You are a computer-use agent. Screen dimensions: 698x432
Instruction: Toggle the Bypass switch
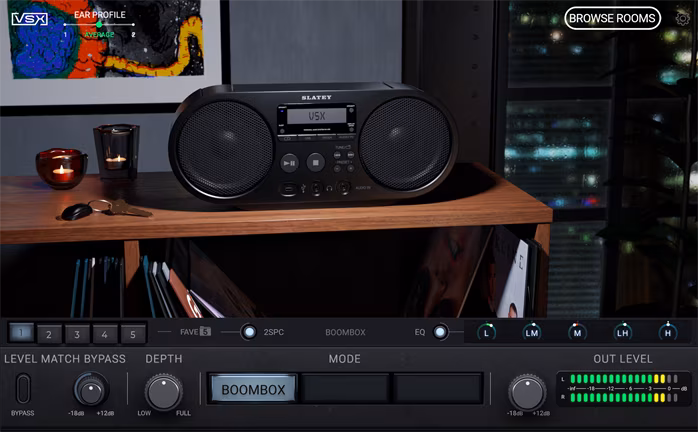point(22,388)
